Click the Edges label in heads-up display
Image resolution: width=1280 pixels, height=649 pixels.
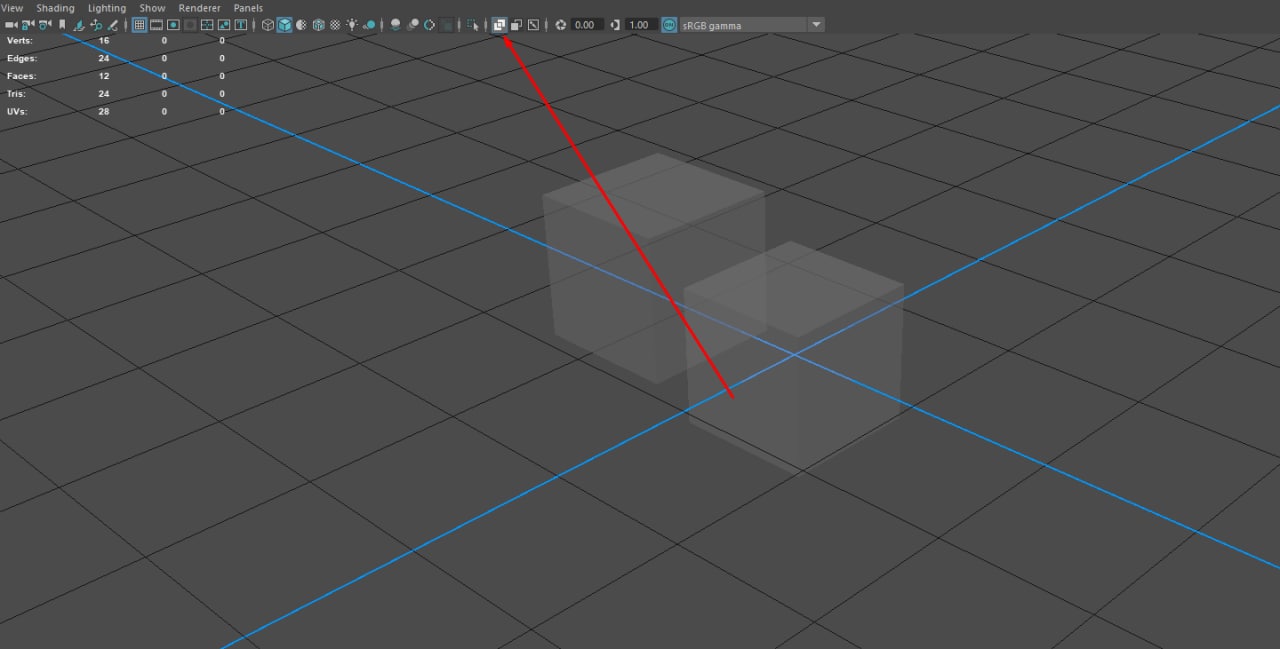tap(22, 58)
